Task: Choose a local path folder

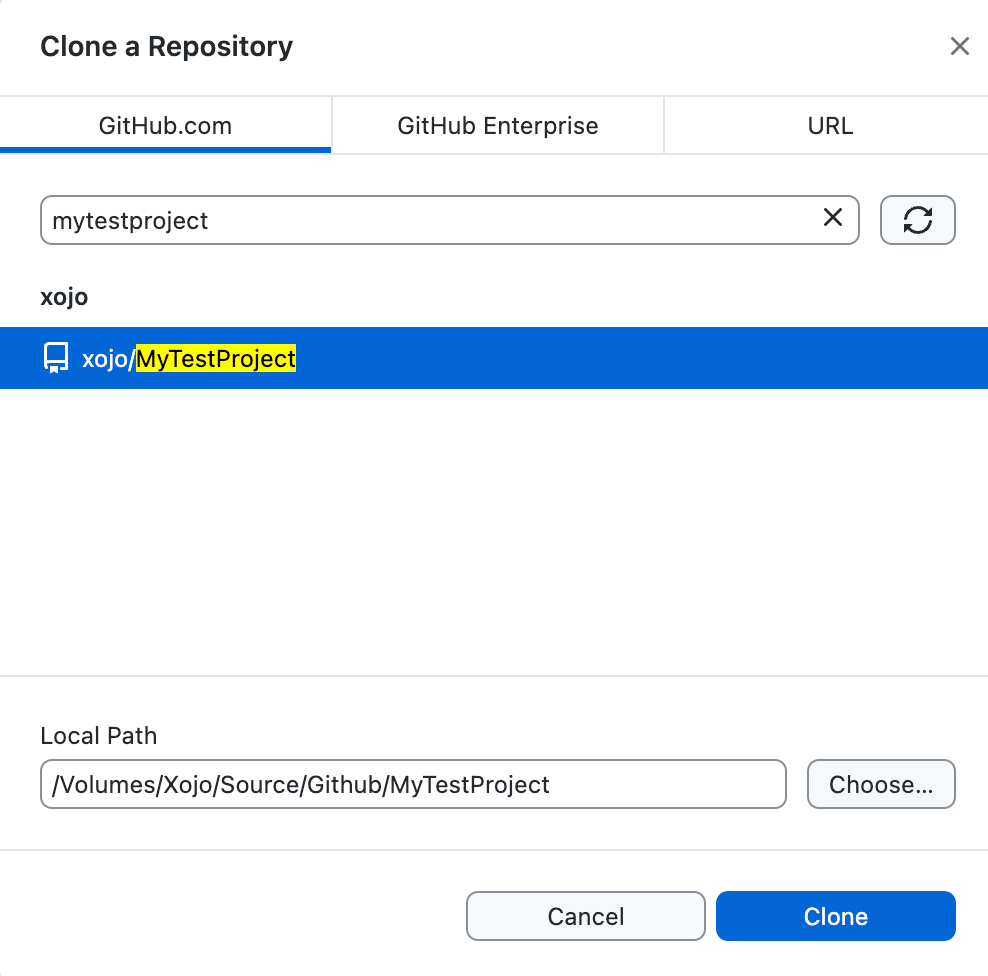Action: 881,784
